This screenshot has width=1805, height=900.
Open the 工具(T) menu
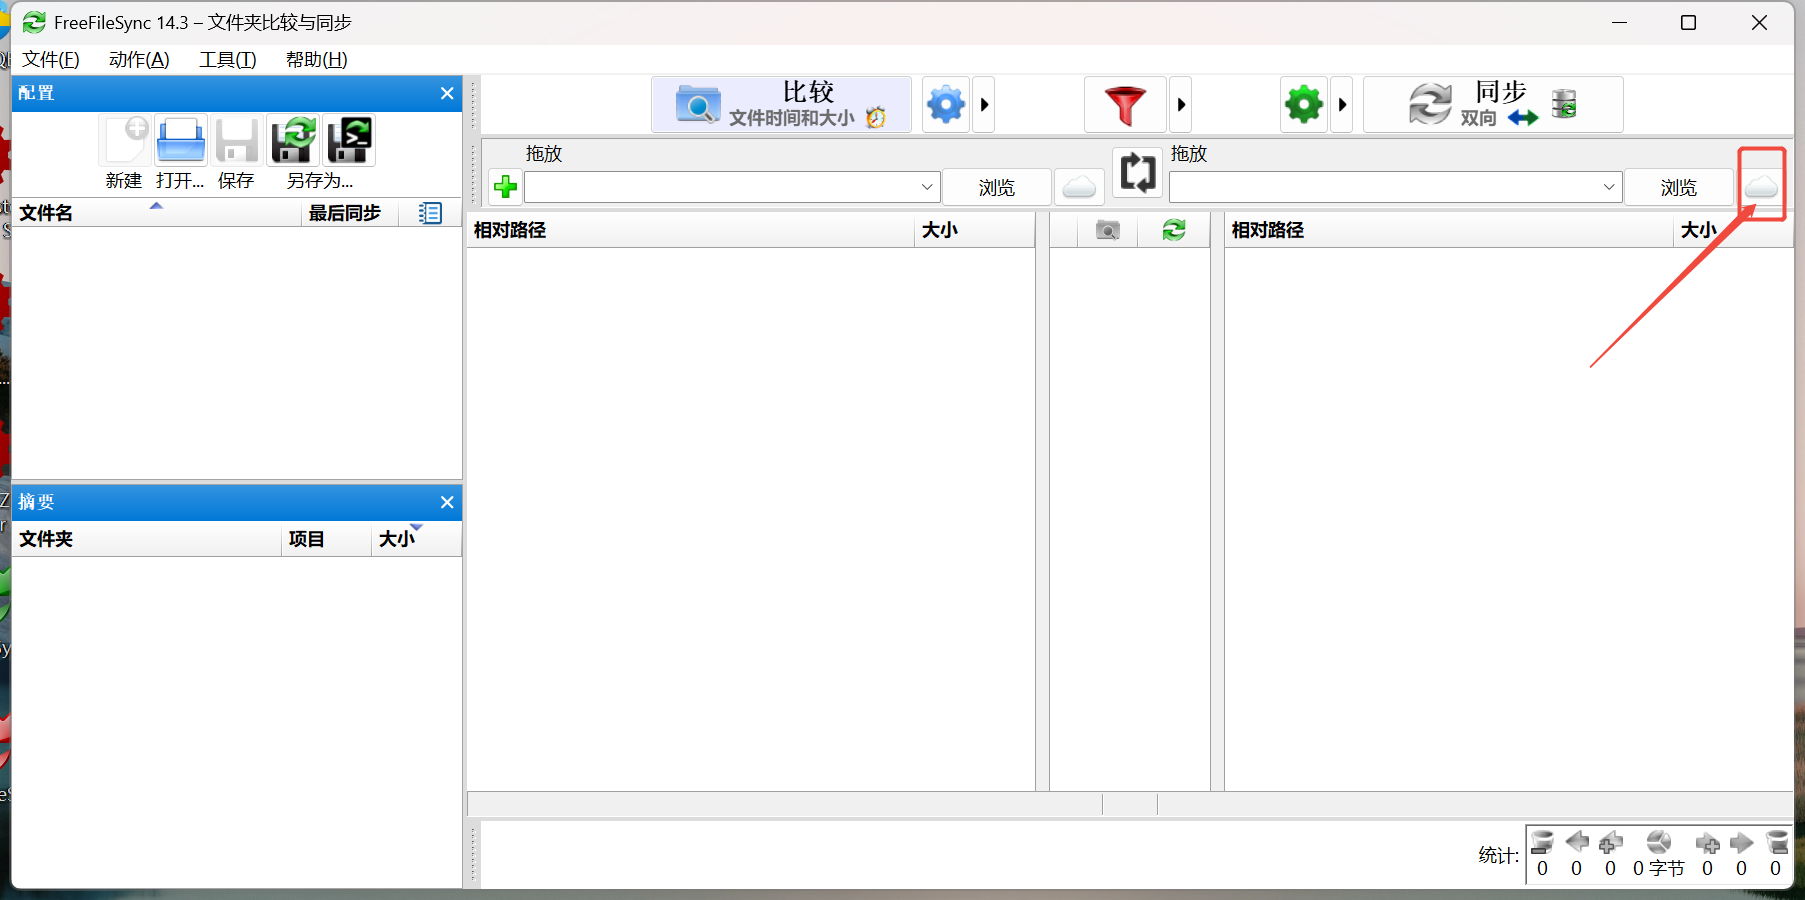(228, 59)
